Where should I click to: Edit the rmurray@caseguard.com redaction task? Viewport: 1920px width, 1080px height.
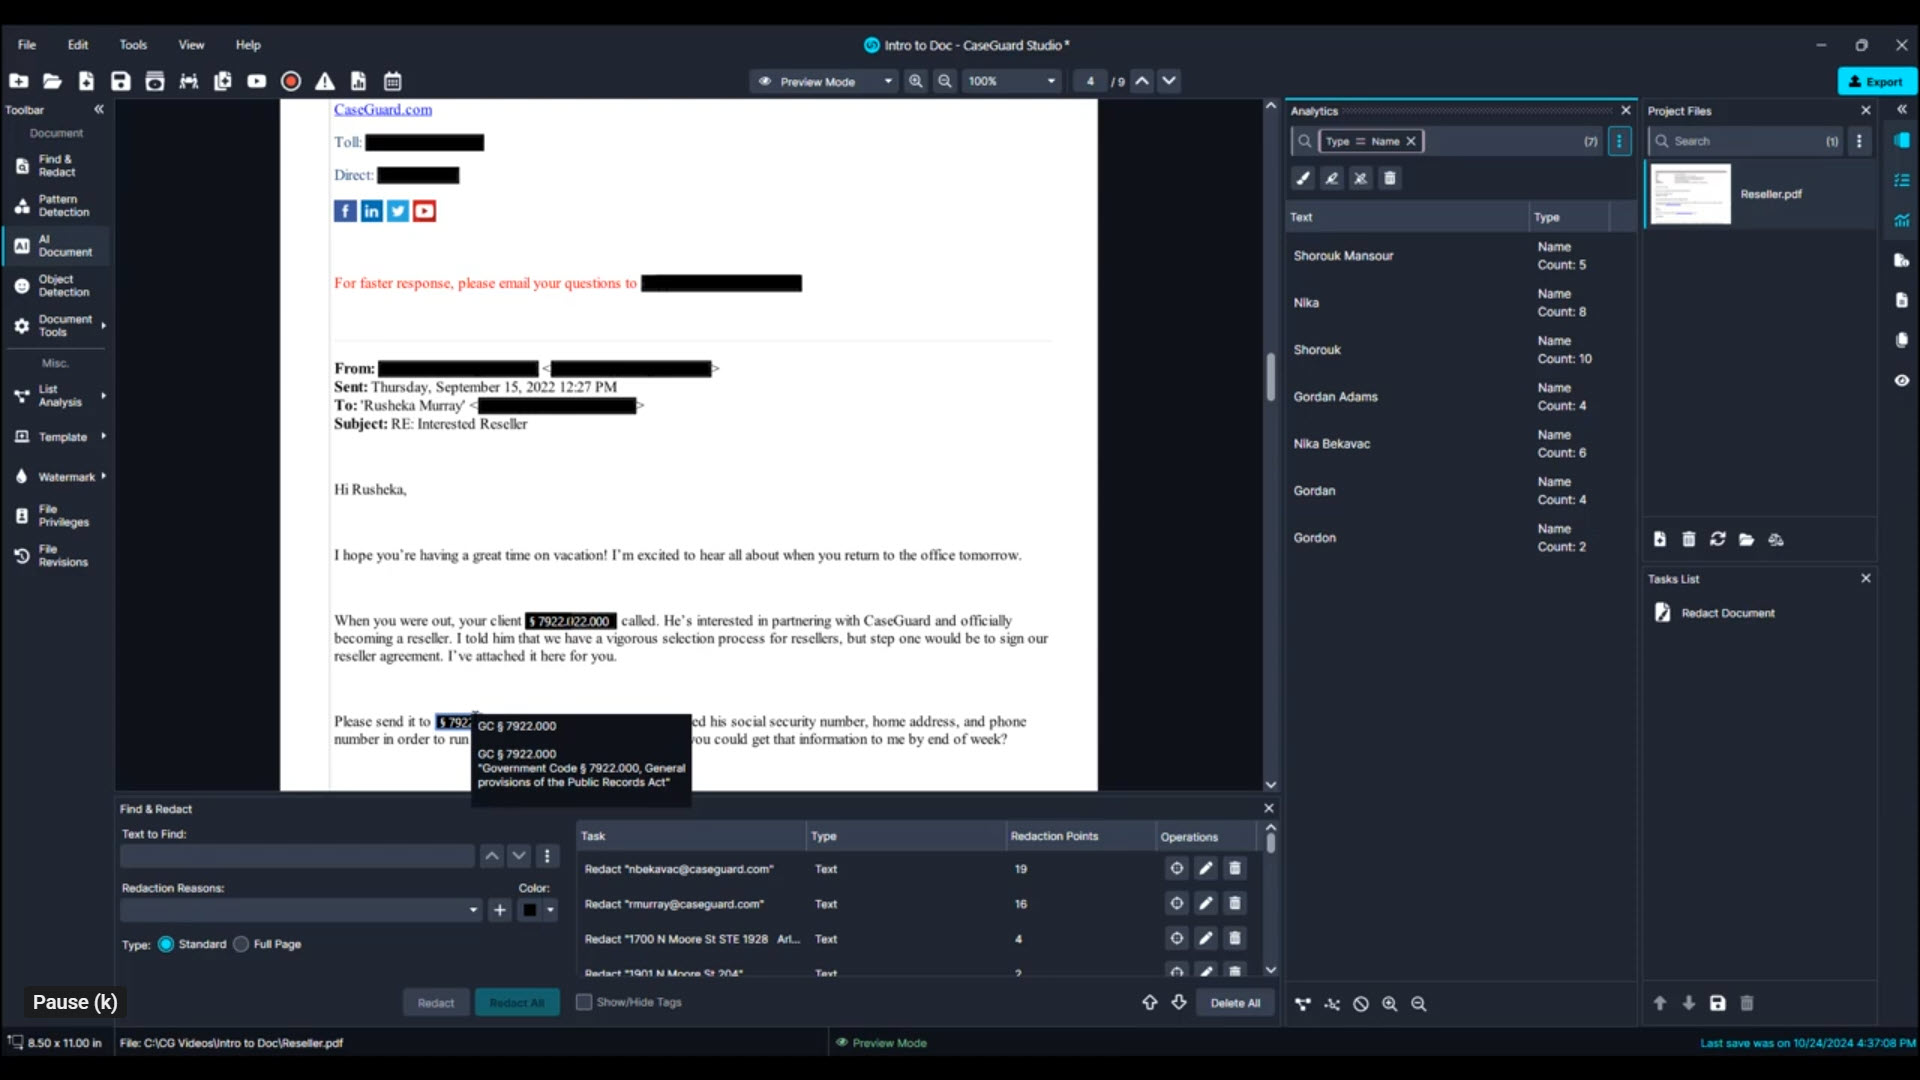tap(1206, 903)
